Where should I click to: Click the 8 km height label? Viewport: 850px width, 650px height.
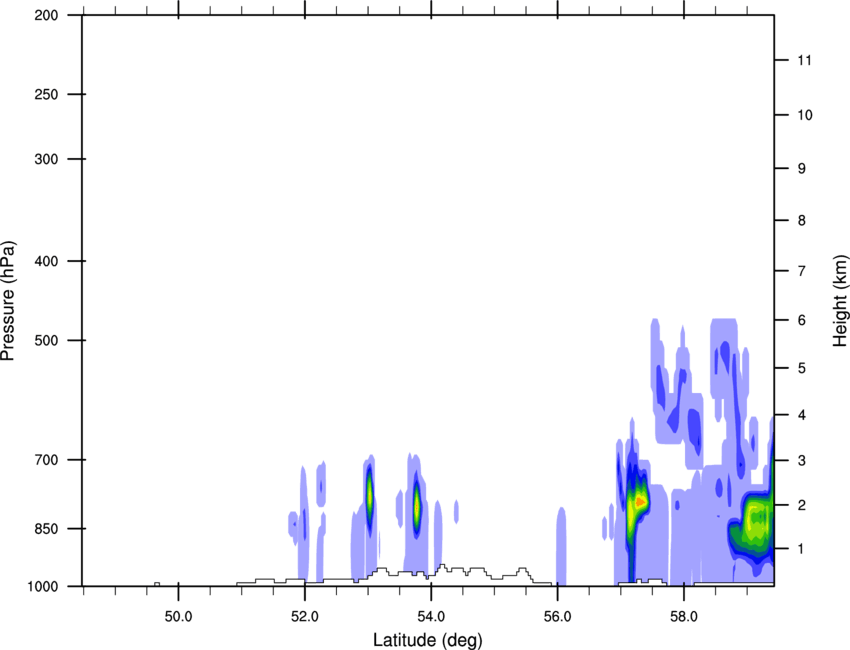[802, 221]
